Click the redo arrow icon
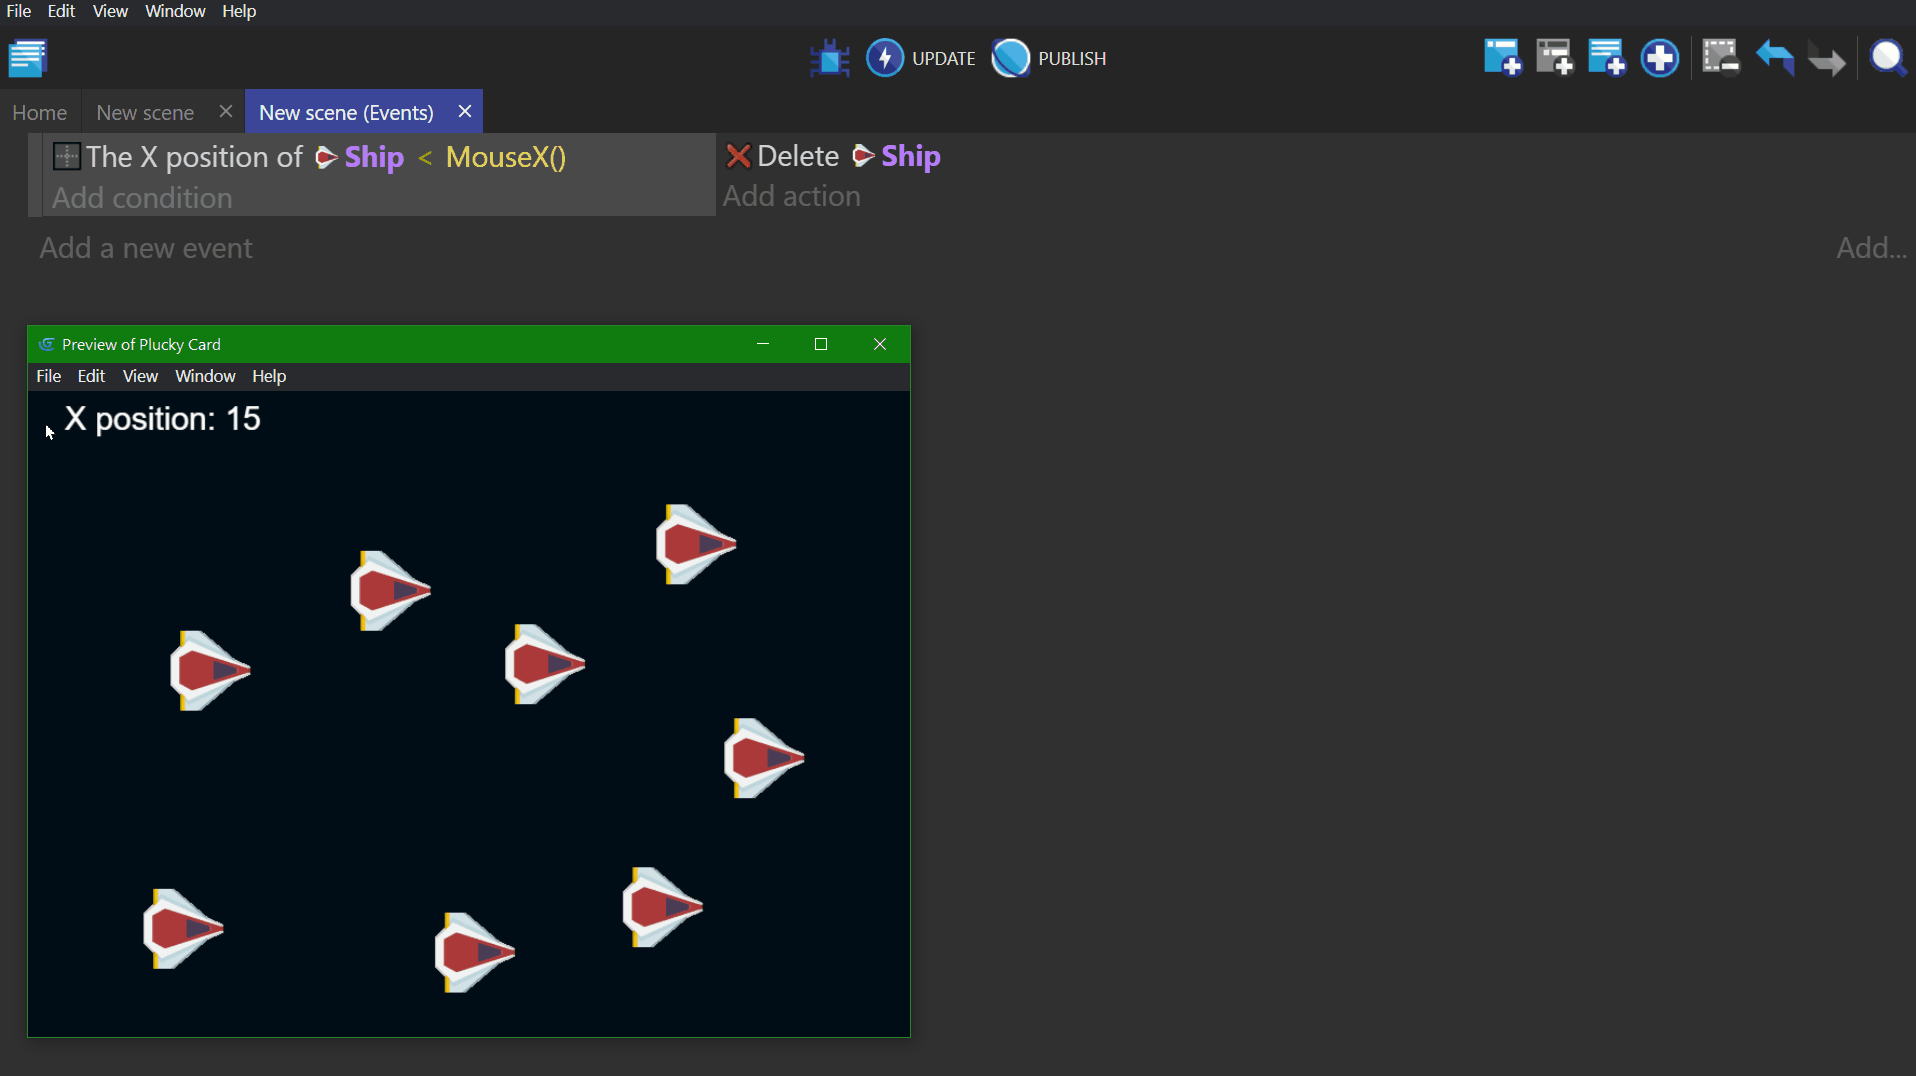 1826,60
